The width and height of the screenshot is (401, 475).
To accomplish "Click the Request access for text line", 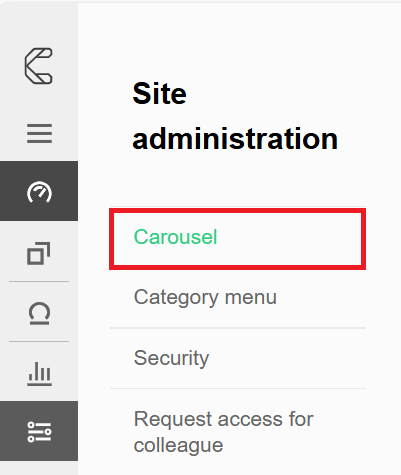I will 223,419.
